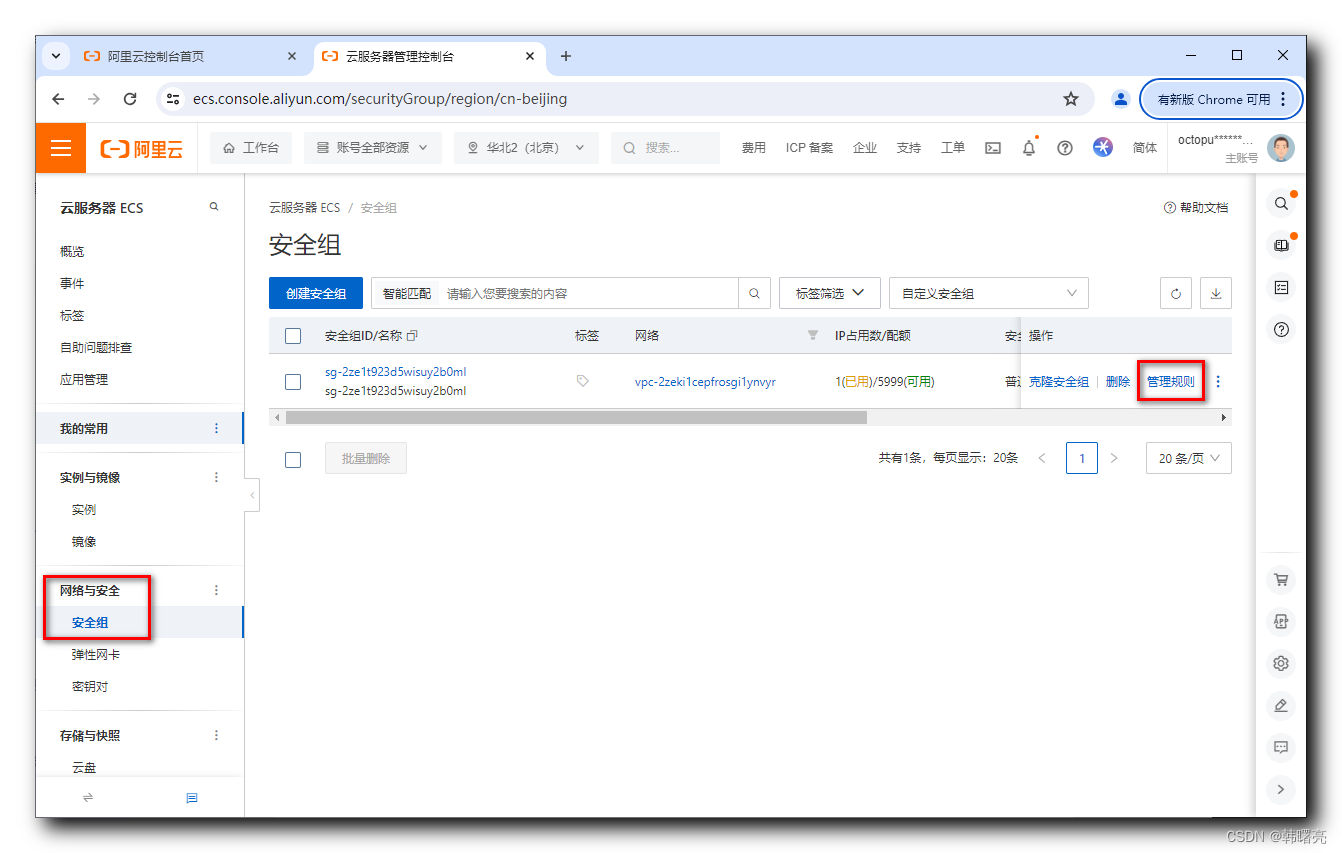Expand the 标签筛选 filter dropdown
1342x853 pixels.
tap(829, 292)
